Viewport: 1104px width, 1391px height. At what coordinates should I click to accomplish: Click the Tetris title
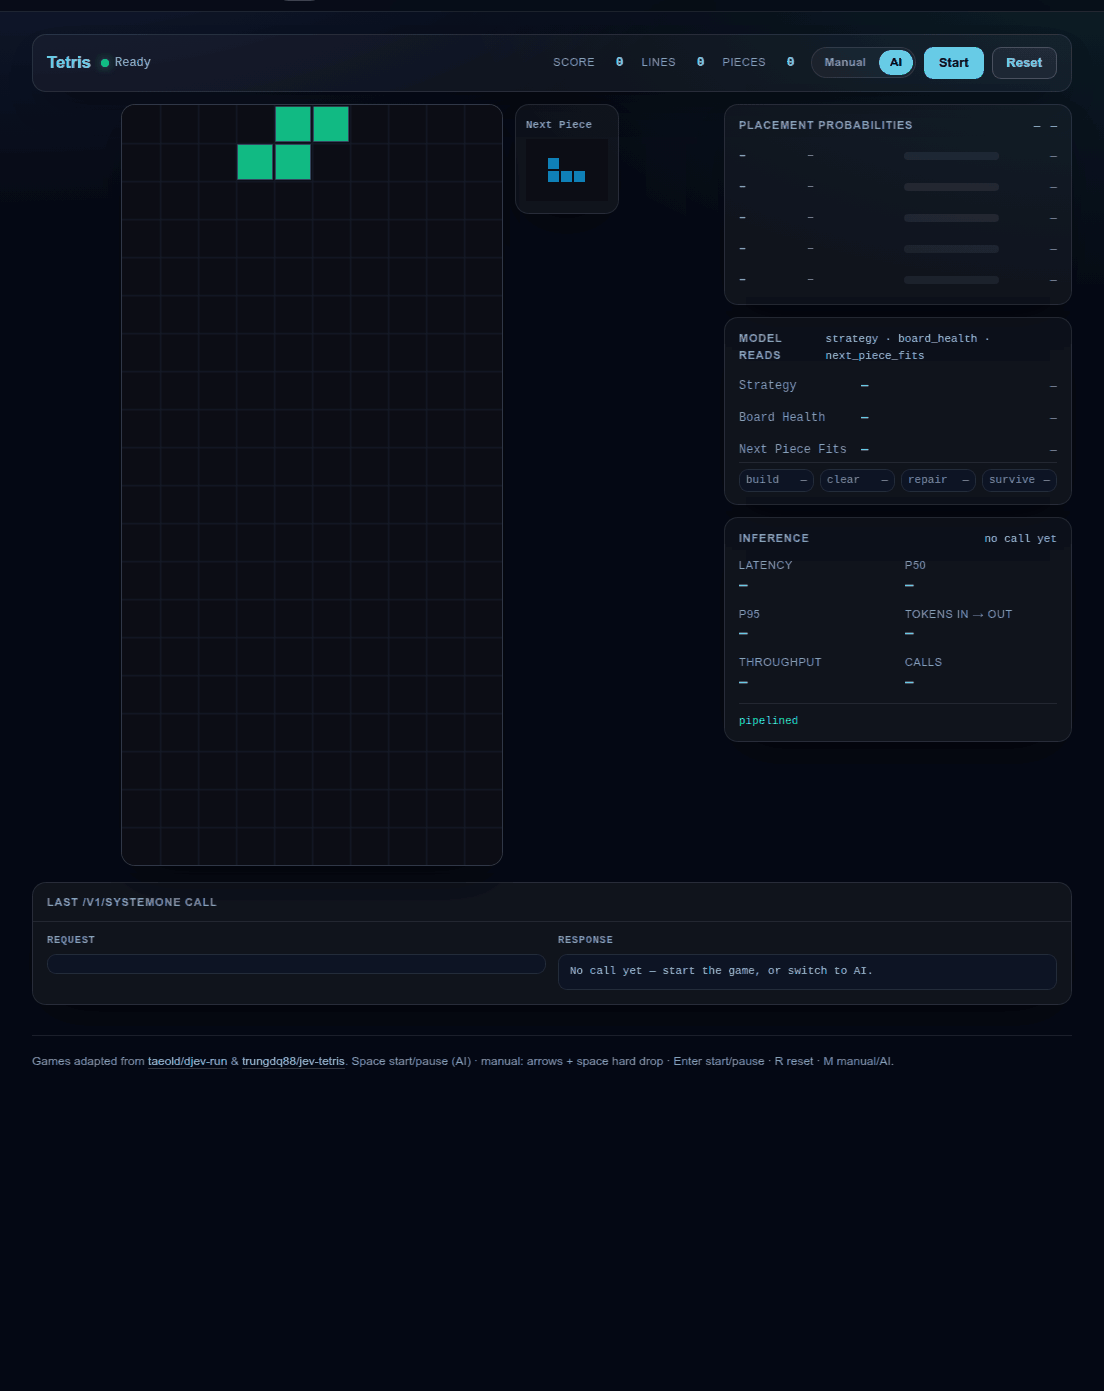pos(69,62)
